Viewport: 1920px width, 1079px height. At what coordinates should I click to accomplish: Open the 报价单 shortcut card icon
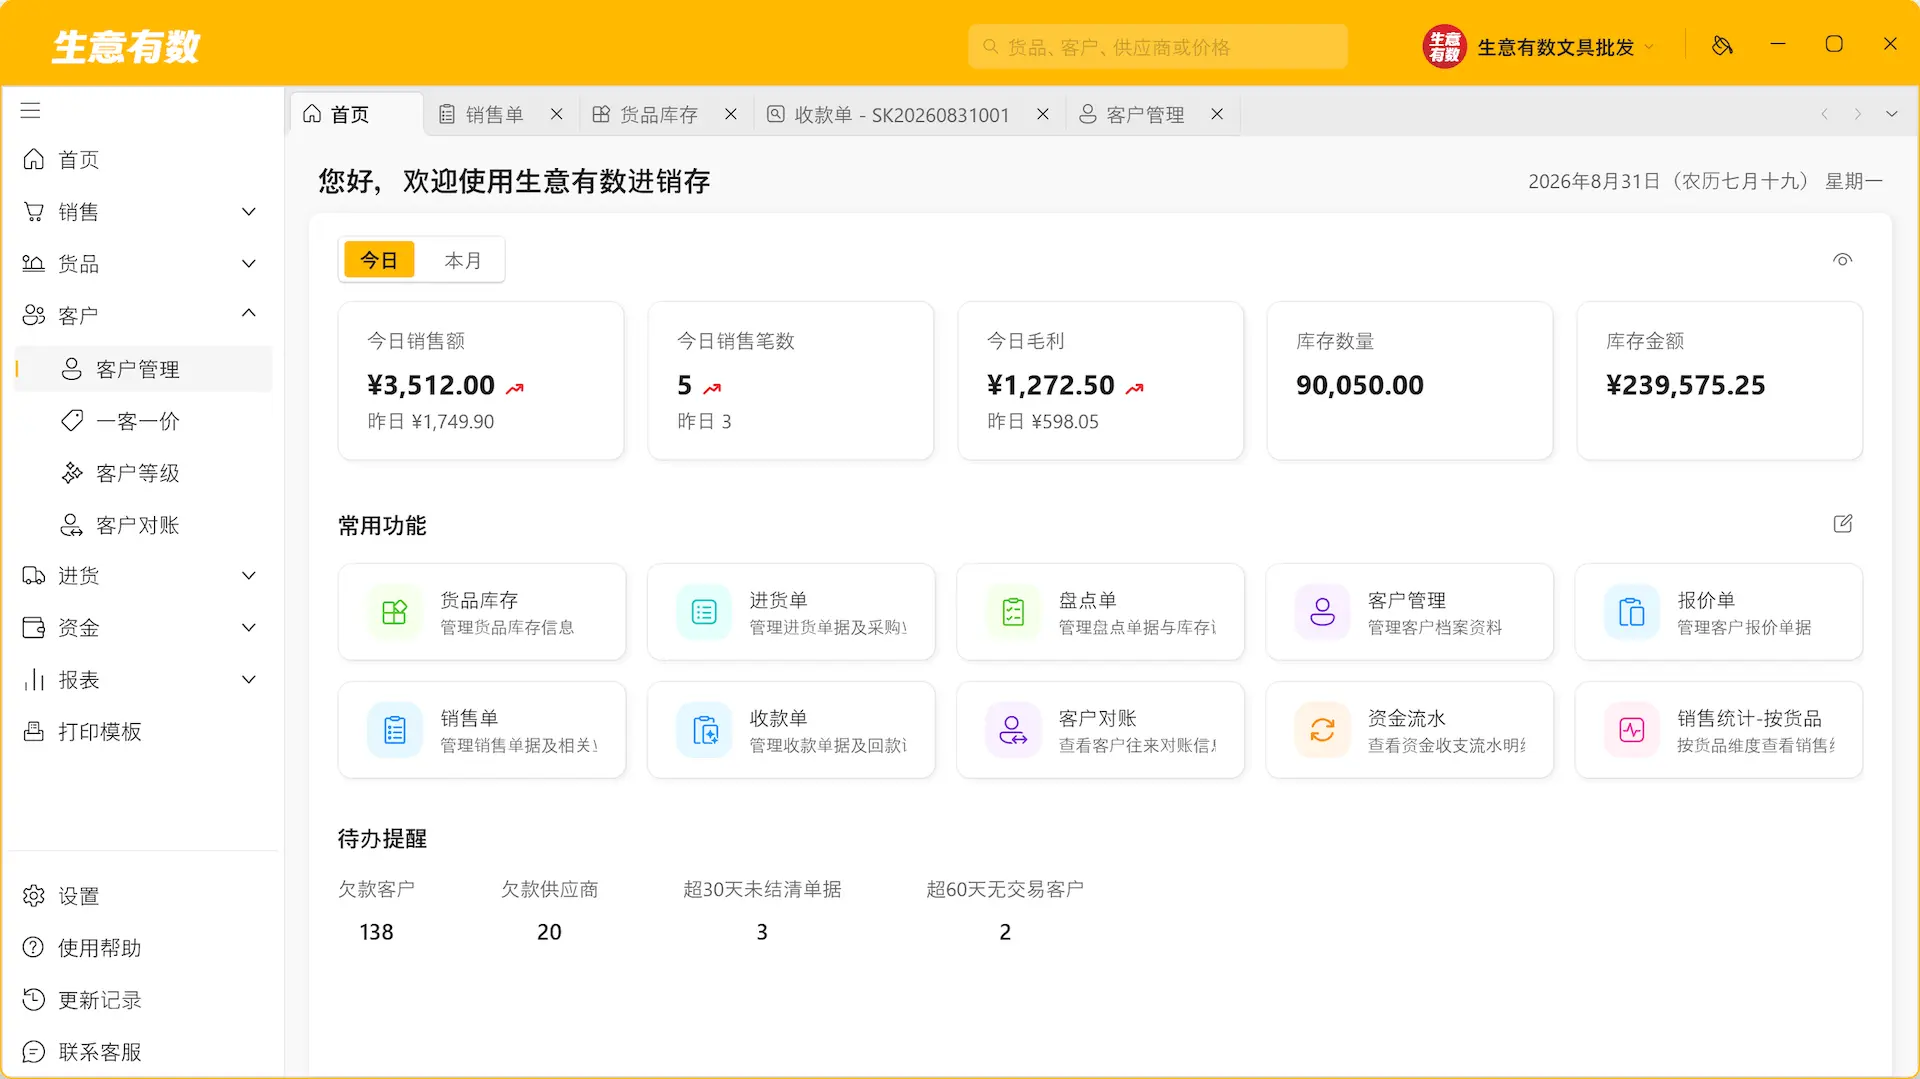(x=1631, y=612)
